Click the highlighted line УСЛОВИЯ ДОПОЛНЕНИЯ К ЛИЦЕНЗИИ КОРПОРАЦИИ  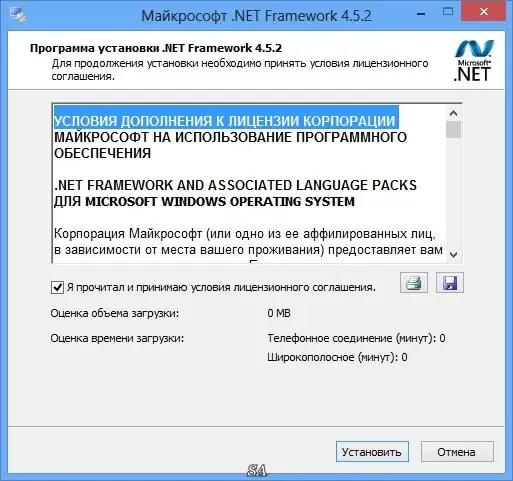(x=226, y=121)
